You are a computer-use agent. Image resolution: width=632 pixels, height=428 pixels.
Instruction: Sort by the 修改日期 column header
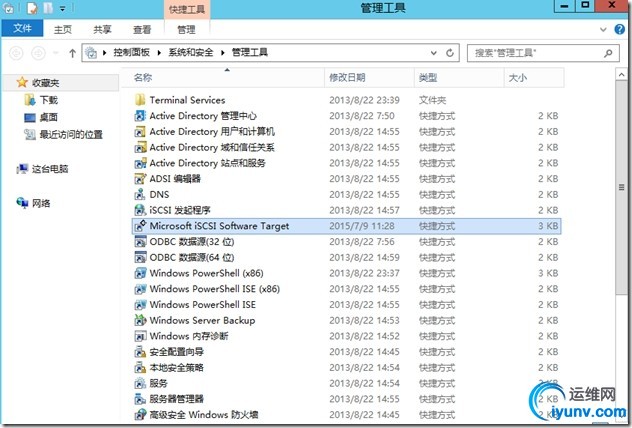pos(369,77)
